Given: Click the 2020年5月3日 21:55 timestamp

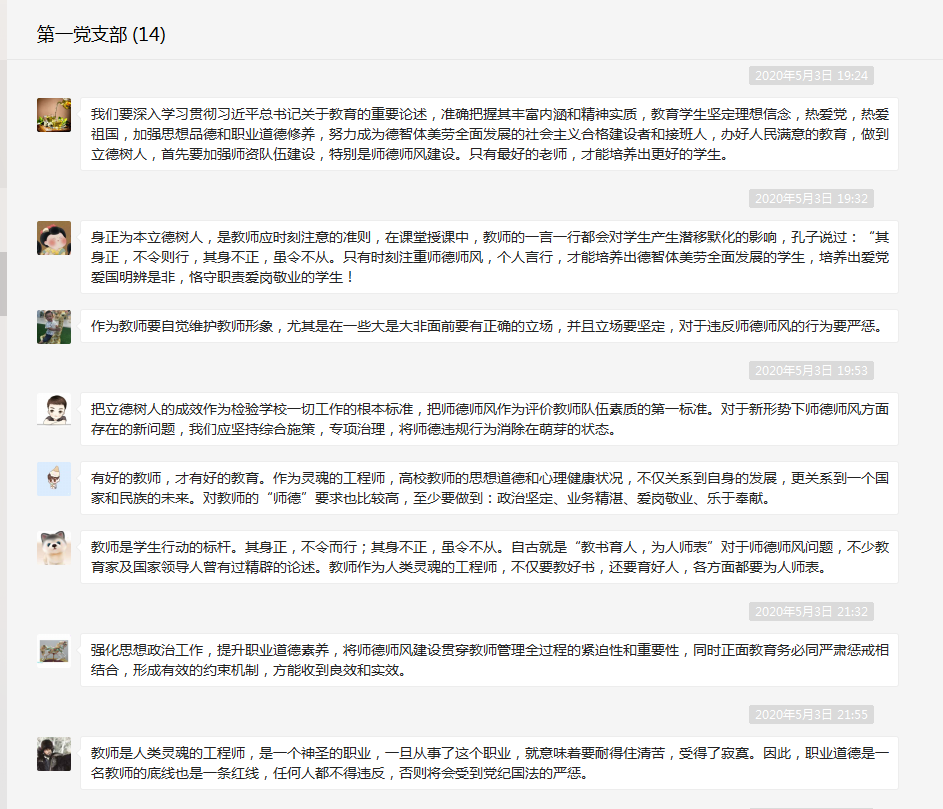Looking at the screenshot, I should tap(811, 715).
